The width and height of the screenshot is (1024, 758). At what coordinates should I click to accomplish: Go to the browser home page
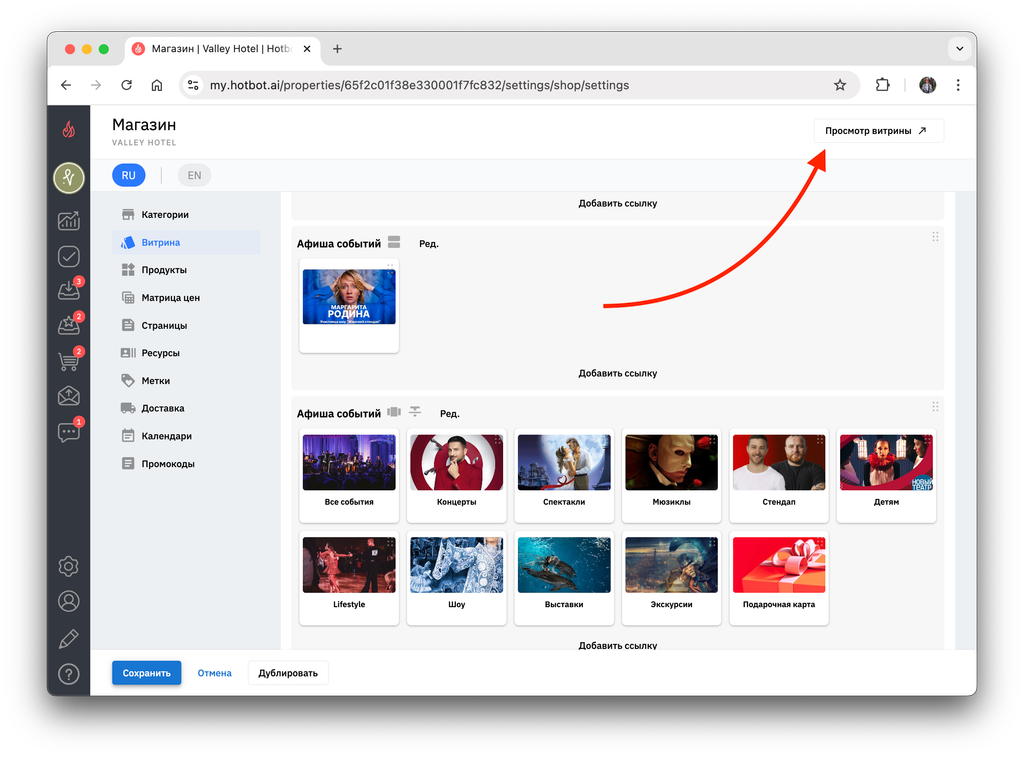[x=157, y=85]
